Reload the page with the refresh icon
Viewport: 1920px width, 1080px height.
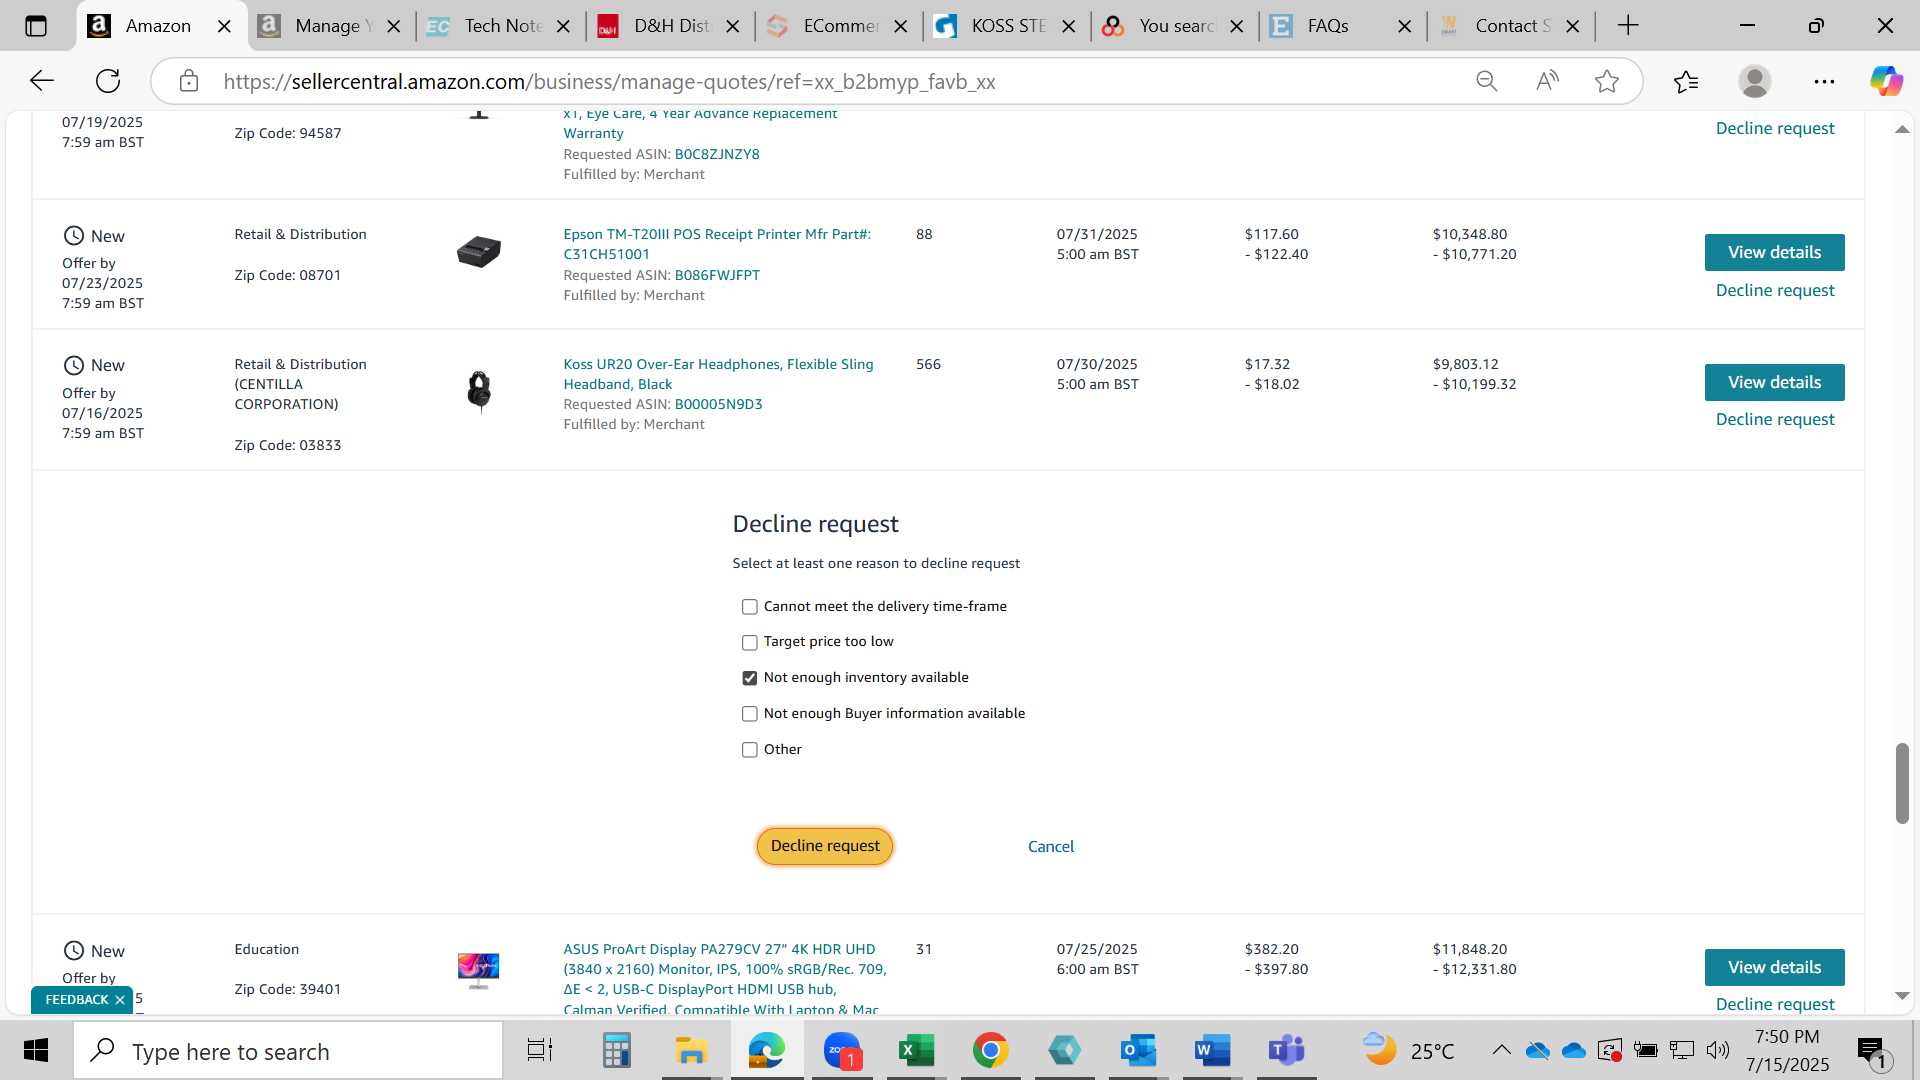click(108, 81)
